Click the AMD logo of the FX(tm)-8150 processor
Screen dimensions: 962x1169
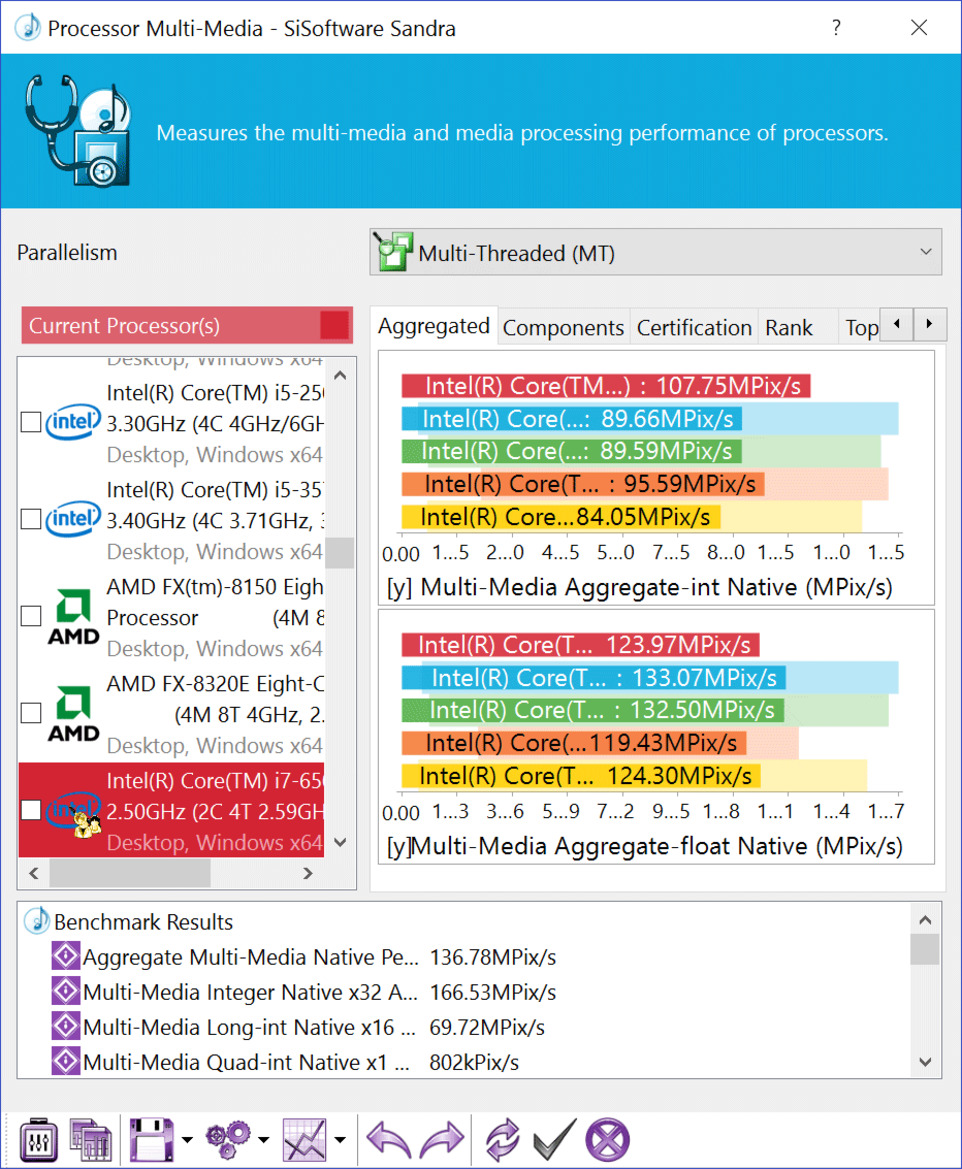coord(73,617)
